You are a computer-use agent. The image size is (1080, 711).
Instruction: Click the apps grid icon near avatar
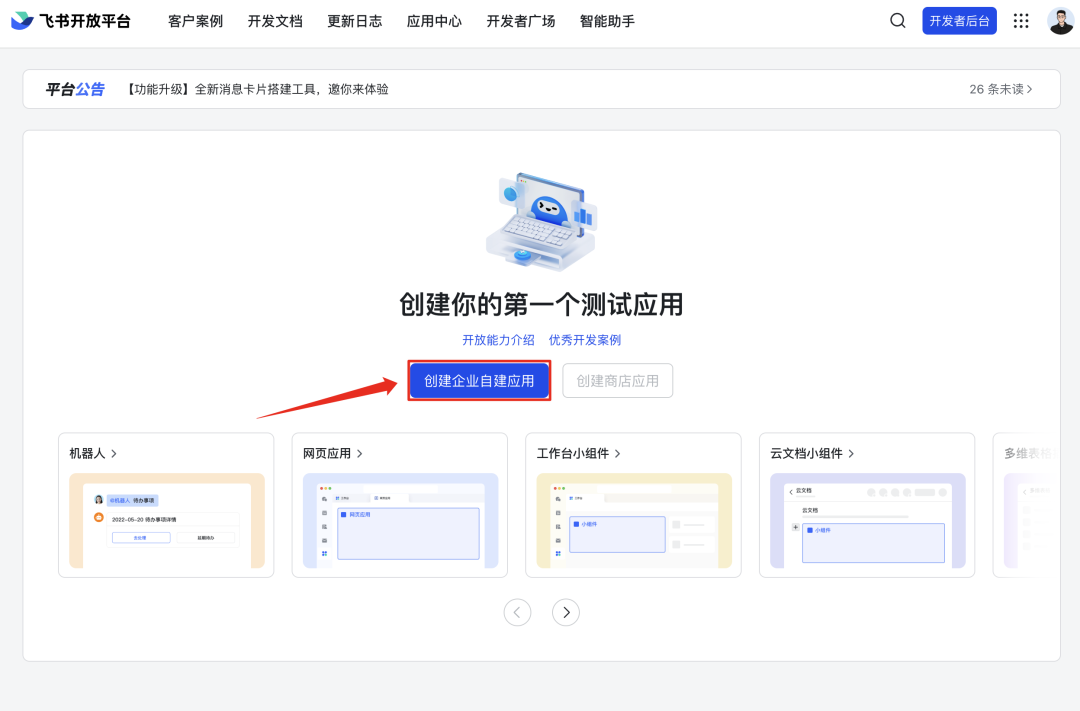[1021, 20]
